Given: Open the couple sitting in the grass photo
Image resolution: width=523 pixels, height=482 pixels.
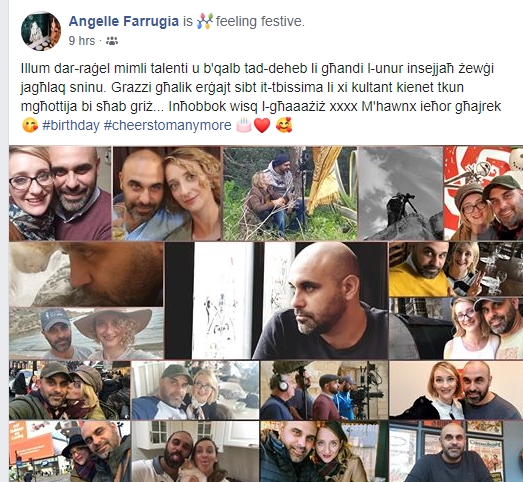Looking at the screenshot, I should pos(290,193).
